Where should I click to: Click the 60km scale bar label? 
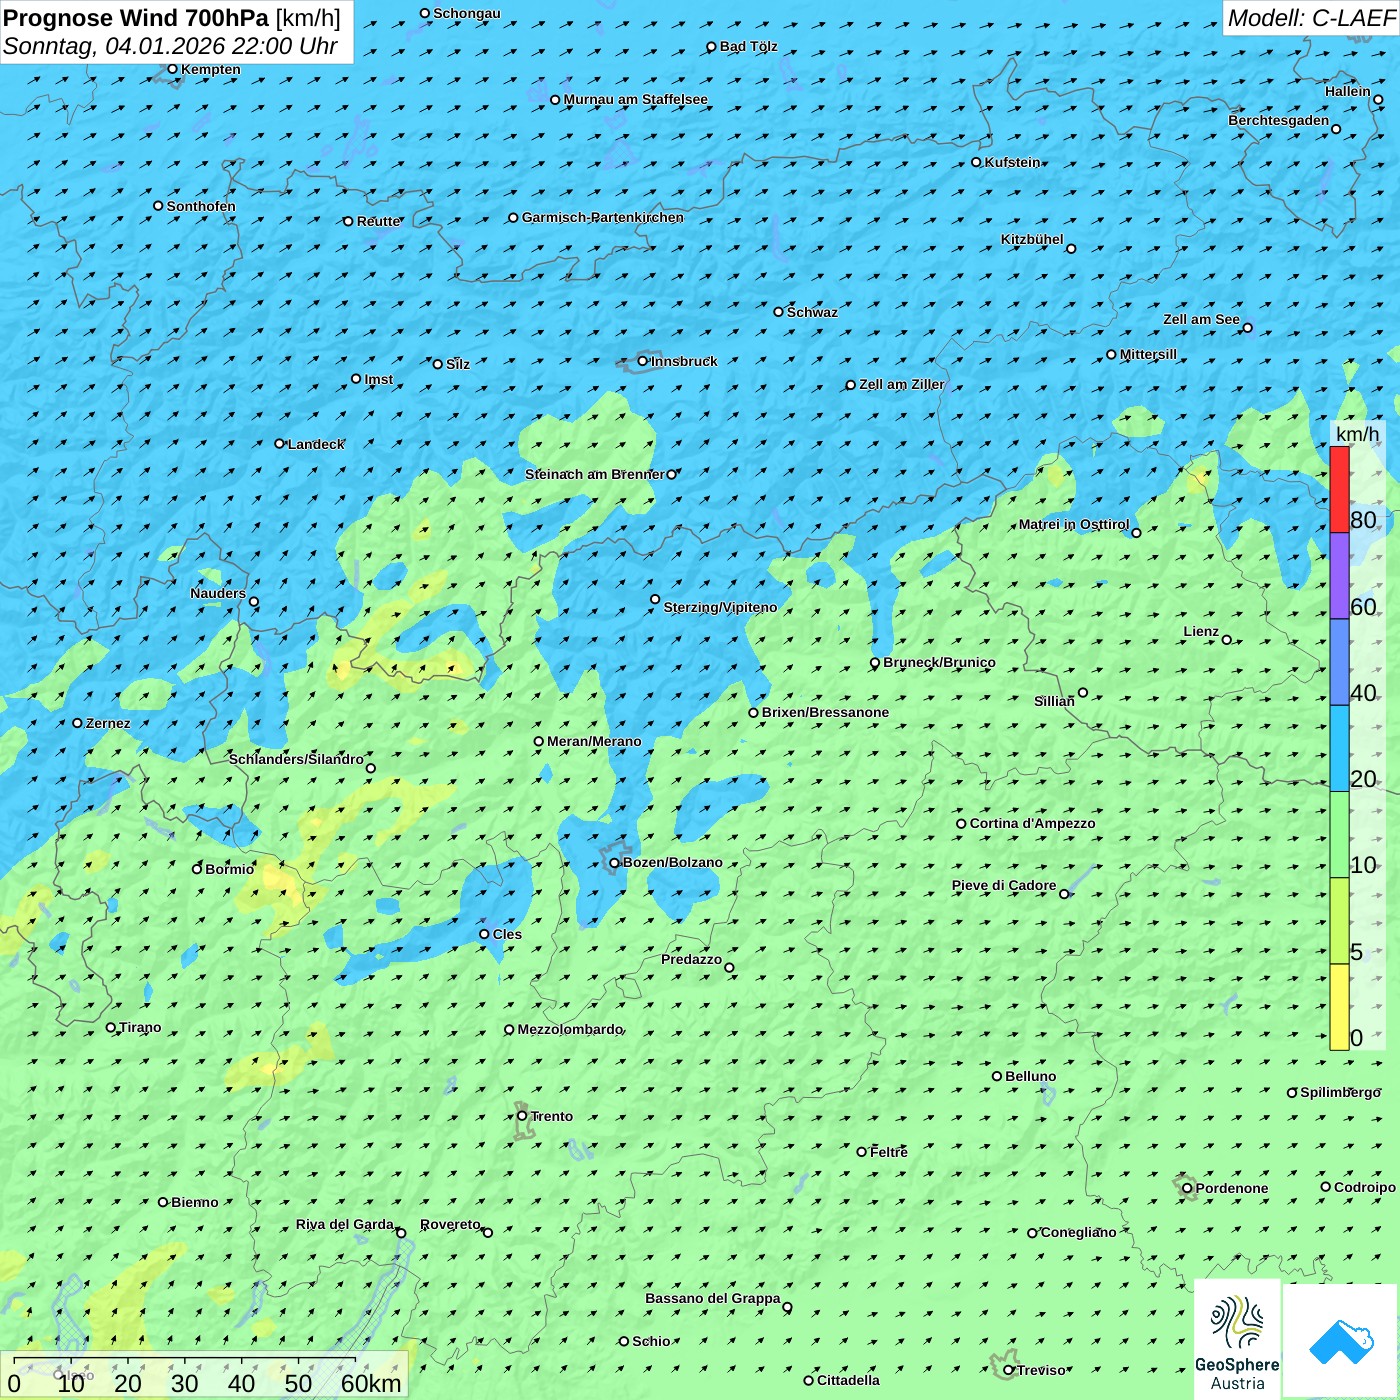pyautogui.click(x=371, y=1383)
